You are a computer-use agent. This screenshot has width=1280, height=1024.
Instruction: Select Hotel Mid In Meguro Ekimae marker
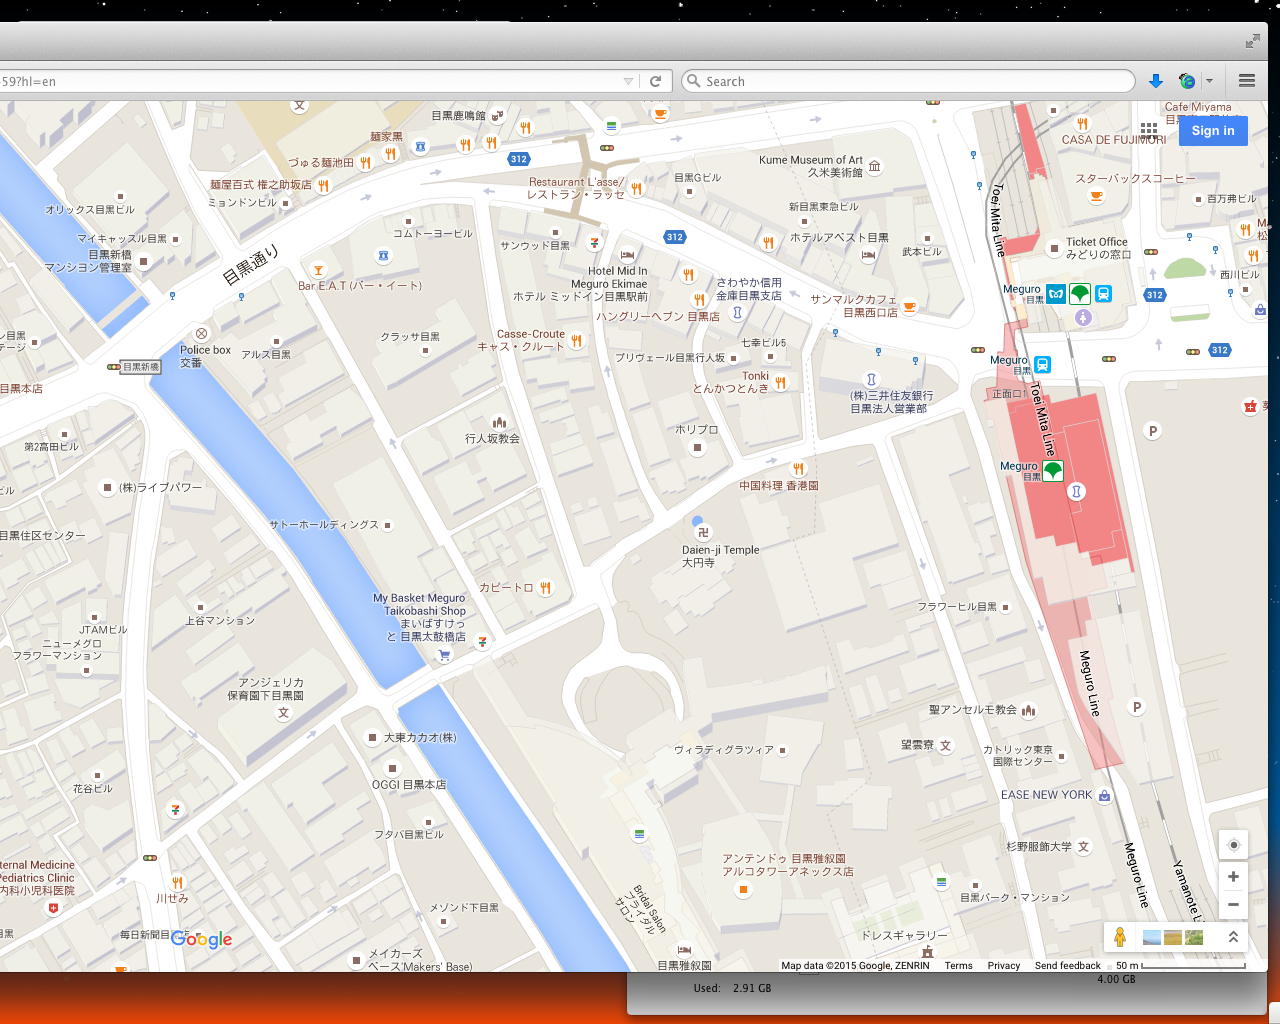(x=627, y=255)
